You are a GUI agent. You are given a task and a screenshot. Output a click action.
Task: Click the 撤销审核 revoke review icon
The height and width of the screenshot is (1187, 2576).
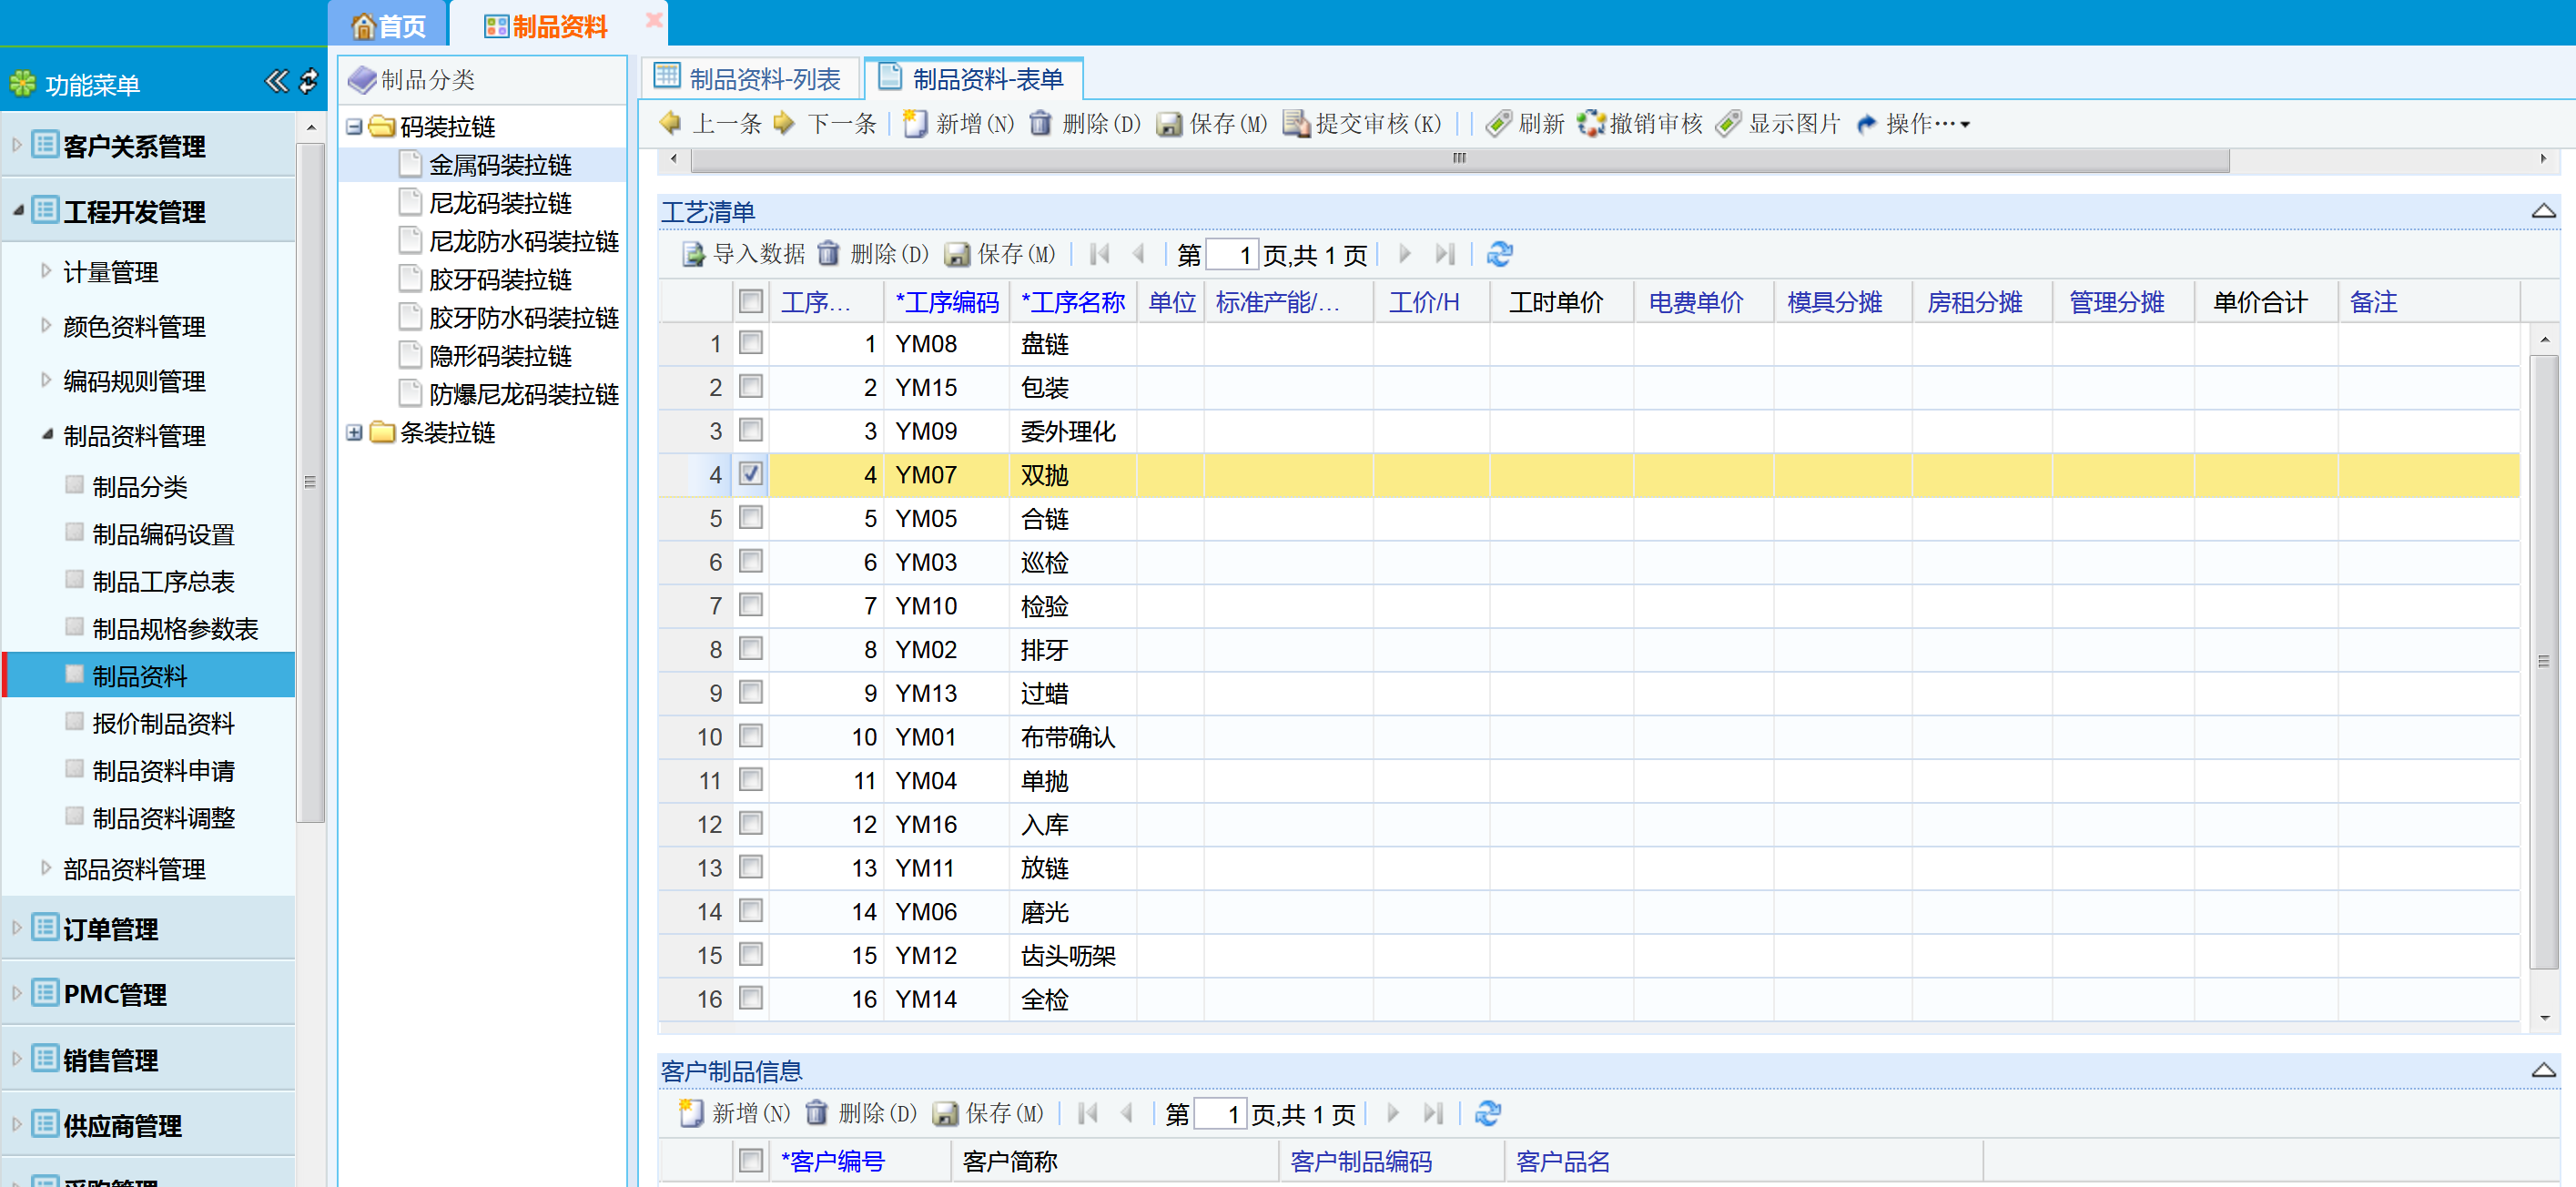coord(1590,123)
